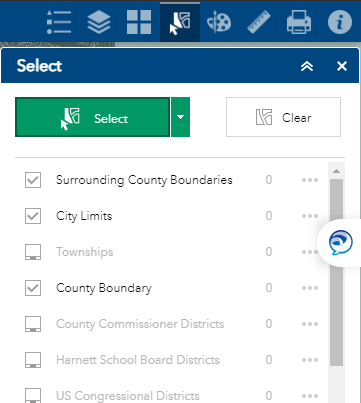Open the Measurement ruler tool
The image size is (361, 403).
click(259, 22)
